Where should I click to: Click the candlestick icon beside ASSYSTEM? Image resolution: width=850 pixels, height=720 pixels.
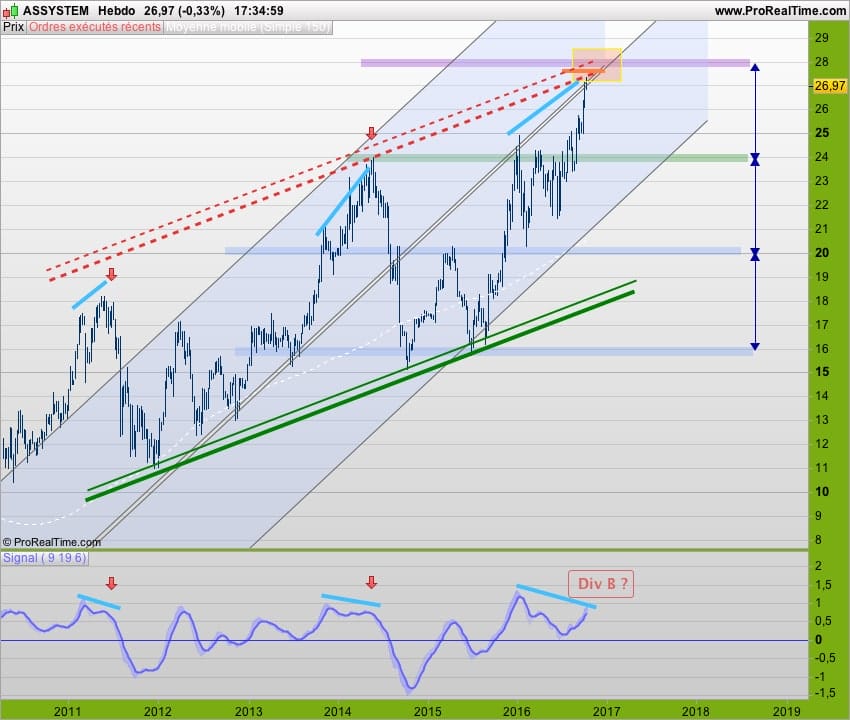tap(10, 10)
